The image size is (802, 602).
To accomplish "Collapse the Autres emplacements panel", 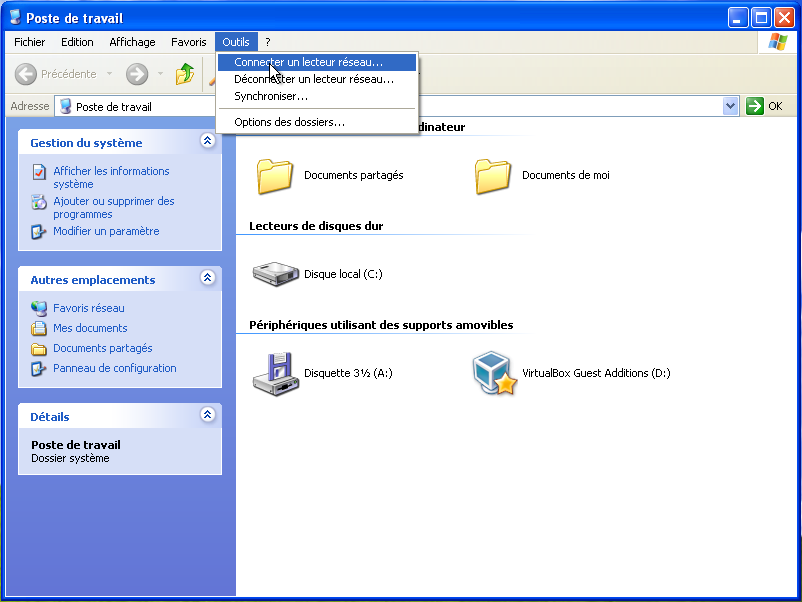I will click(207, 279).
